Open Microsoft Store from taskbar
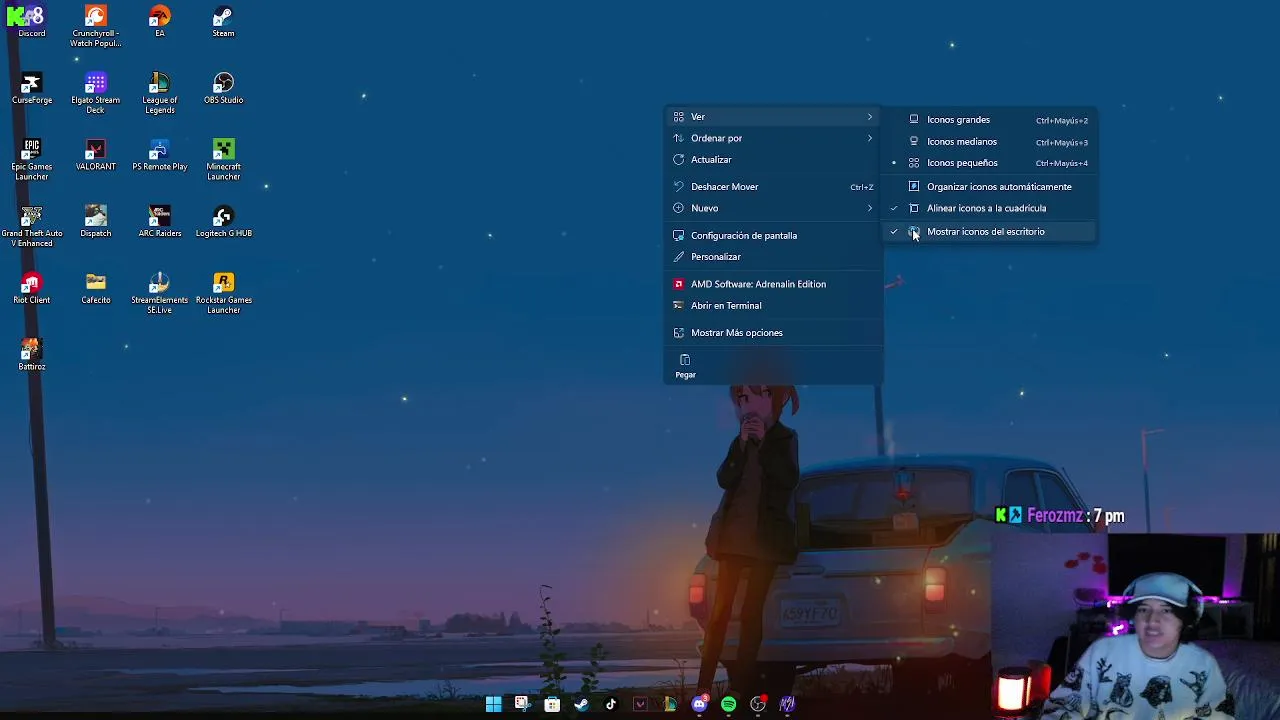The width and height of the screenshot is (1280, 720). 552,704
